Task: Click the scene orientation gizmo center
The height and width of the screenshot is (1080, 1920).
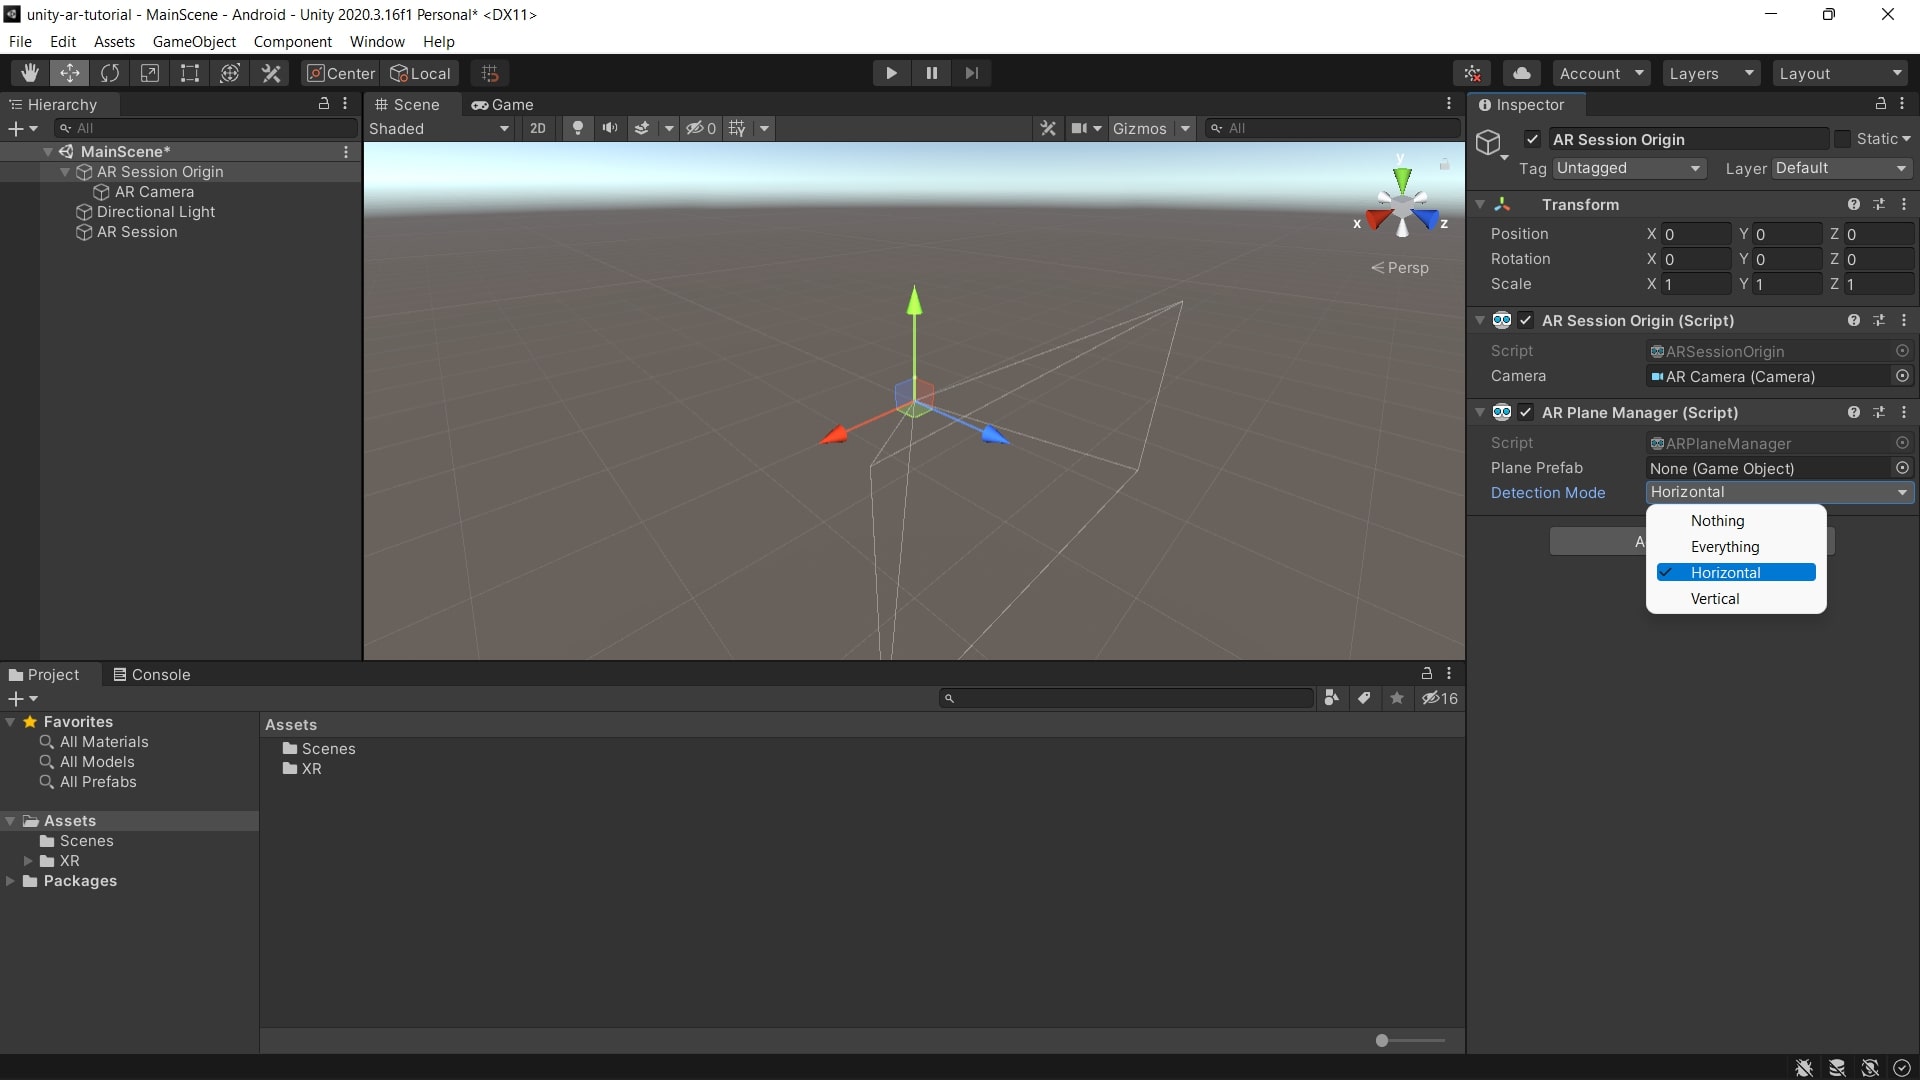Action: [x=1402, y=207]
